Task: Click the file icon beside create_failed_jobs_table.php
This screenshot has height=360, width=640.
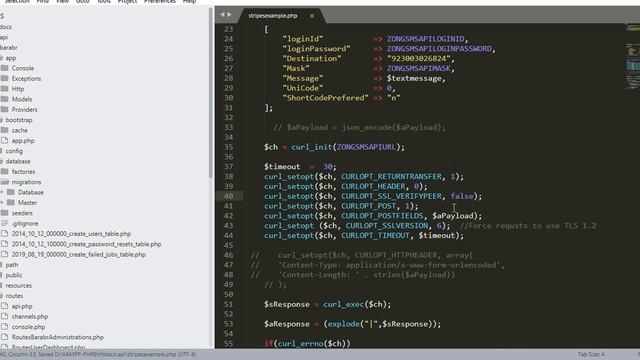Action: tap(4, 254)
